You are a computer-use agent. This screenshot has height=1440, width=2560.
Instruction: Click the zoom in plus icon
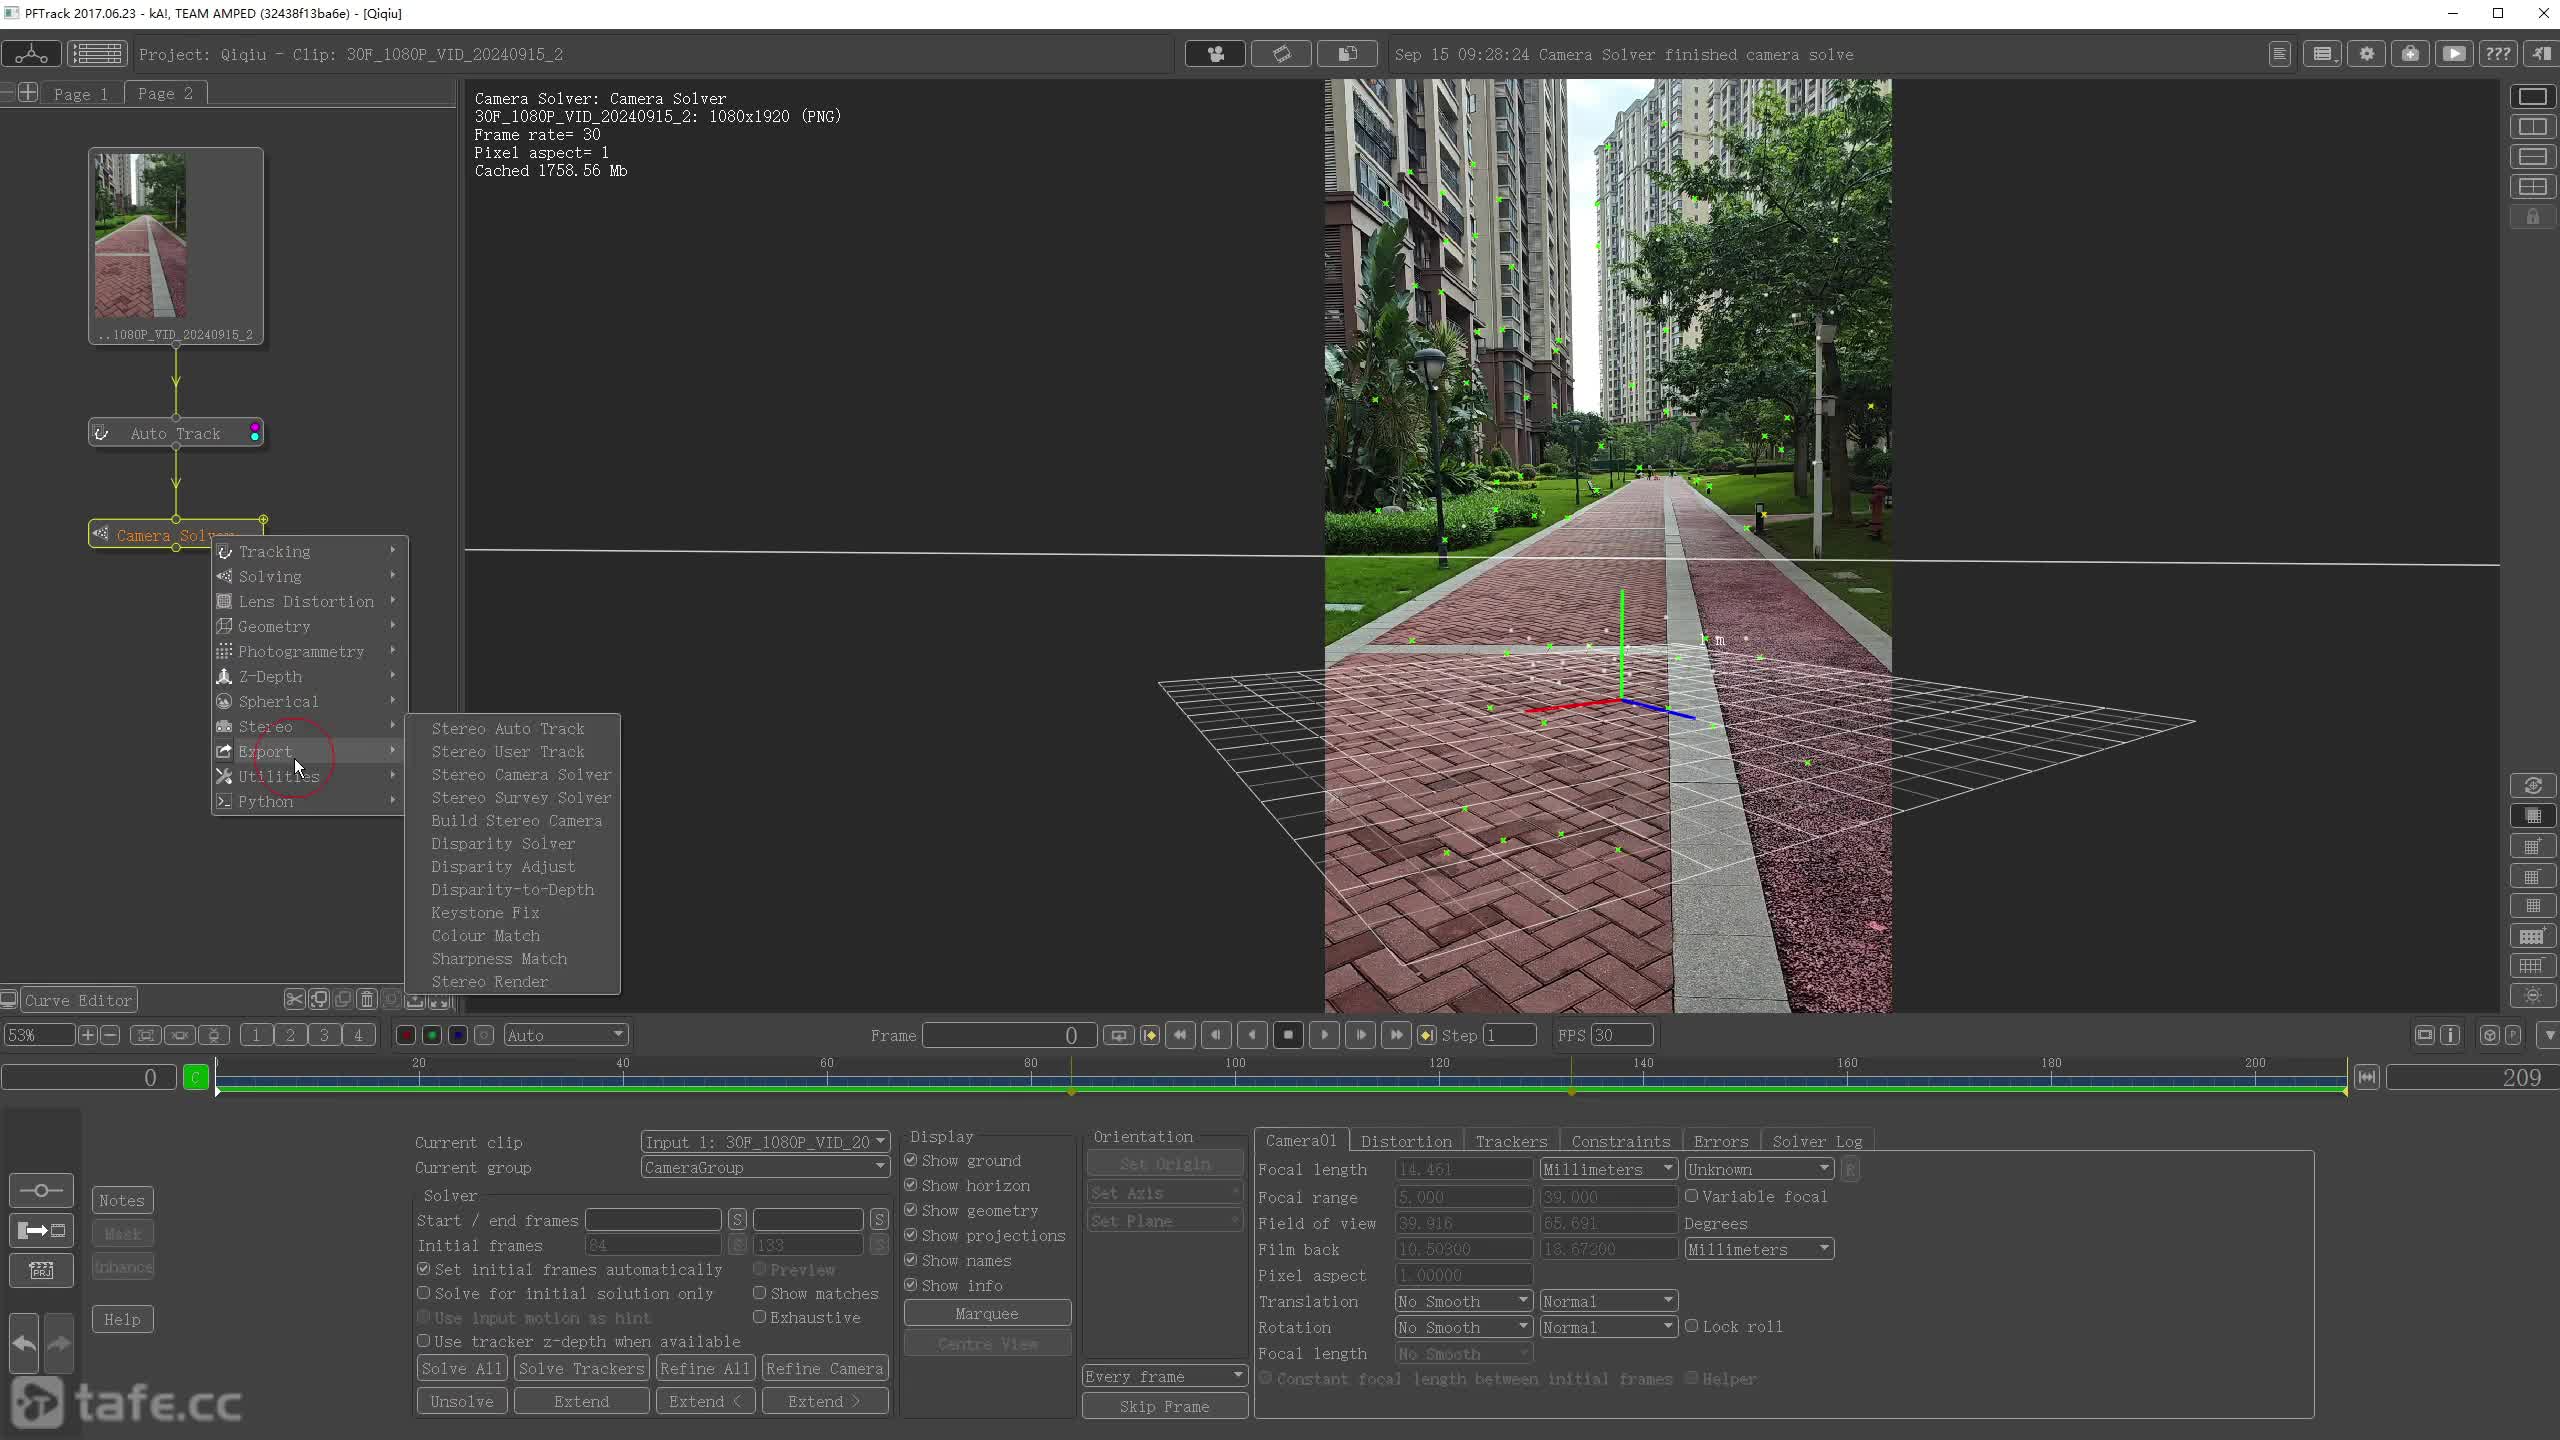click(x=88, y=1035)
